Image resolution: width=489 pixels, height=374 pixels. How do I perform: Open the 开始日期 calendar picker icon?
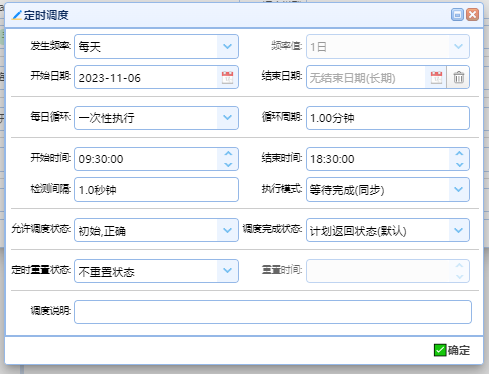[227, 78]
